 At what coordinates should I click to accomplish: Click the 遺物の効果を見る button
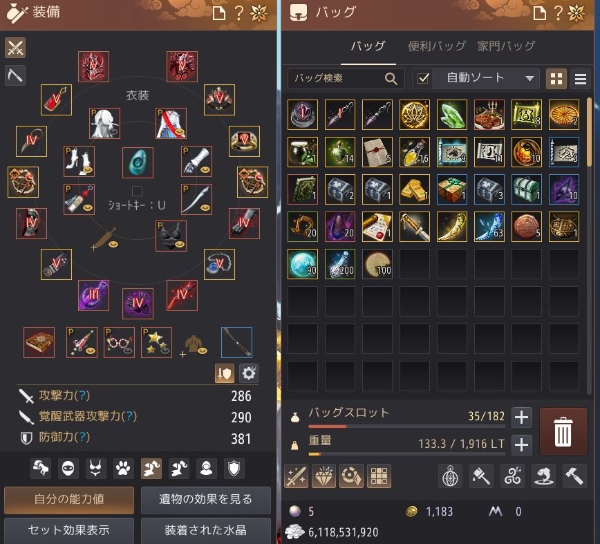206,499
